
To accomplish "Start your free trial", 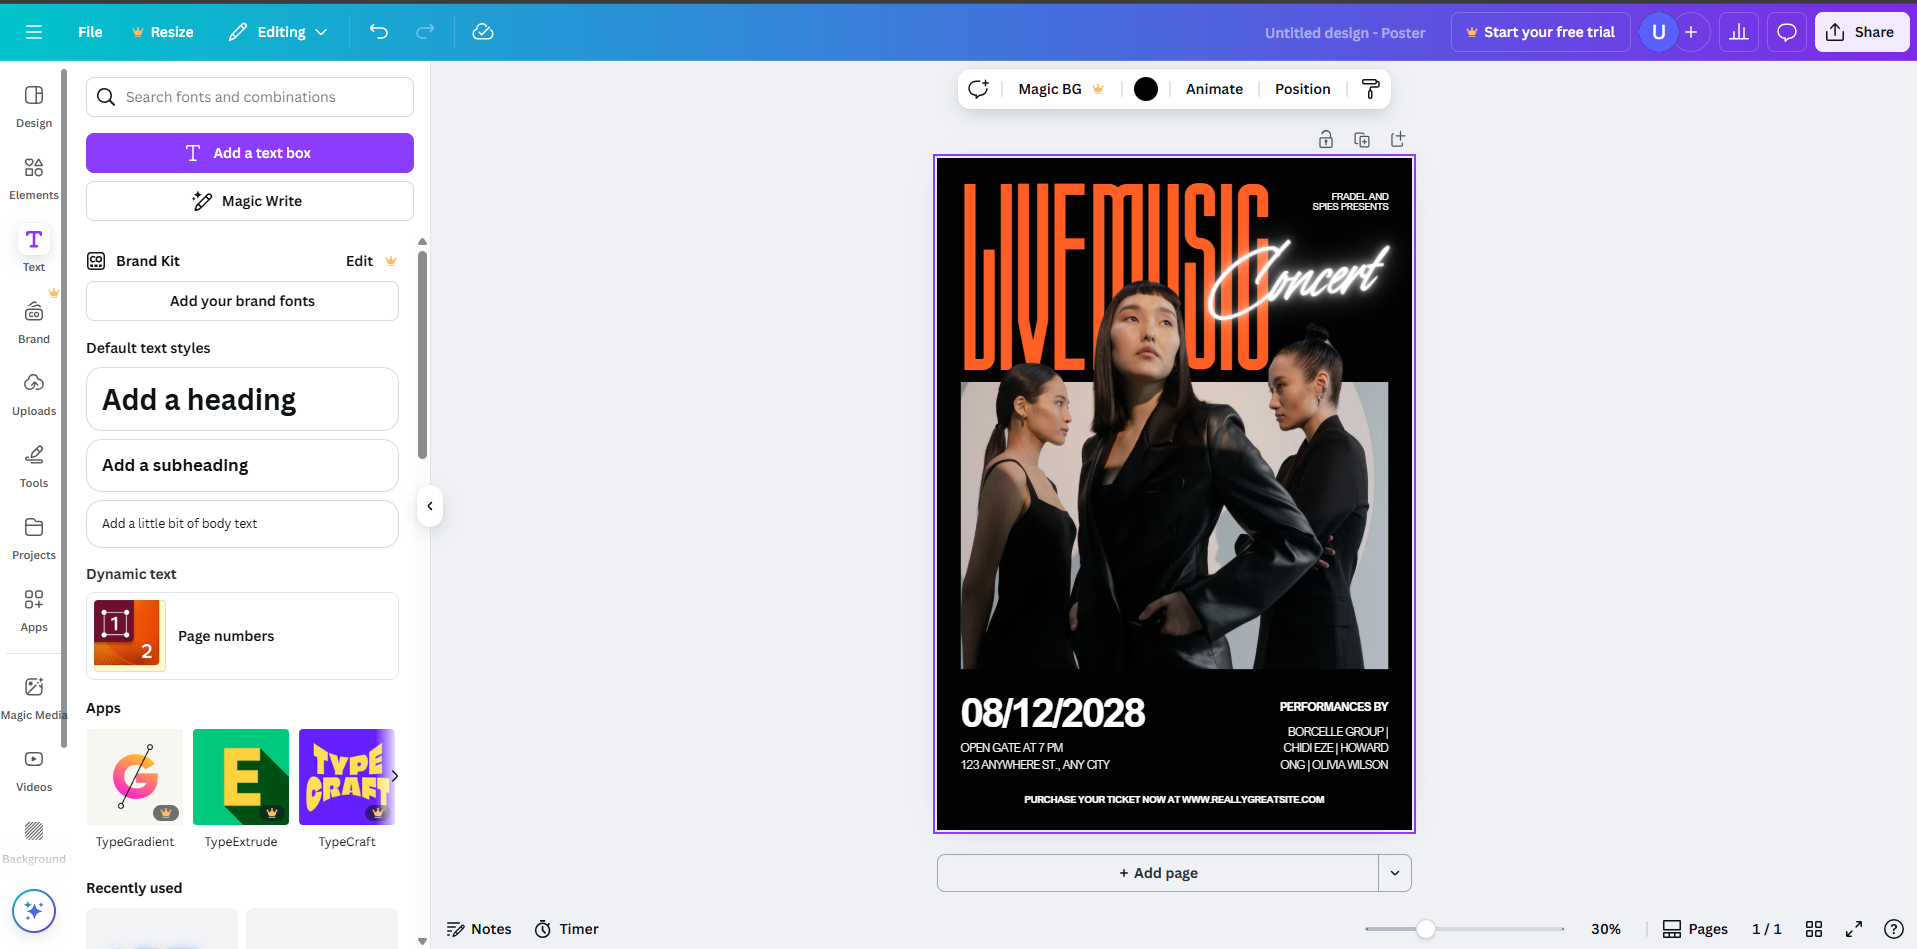I will click(1539, 31).
